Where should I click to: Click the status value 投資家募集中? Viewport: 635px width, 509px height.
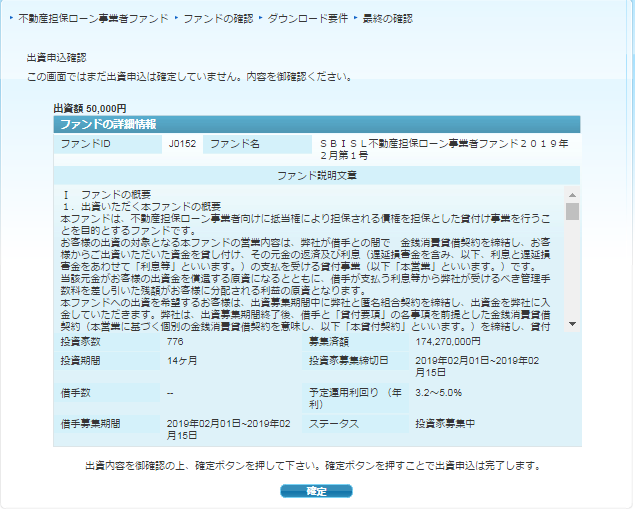tap(445, 424)
